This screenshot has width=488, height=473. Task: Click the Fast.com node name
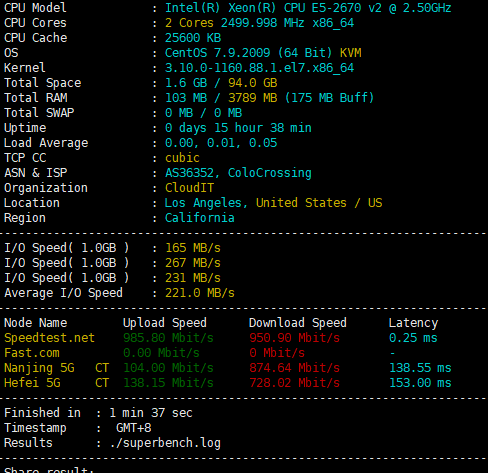tap(32, 353)
